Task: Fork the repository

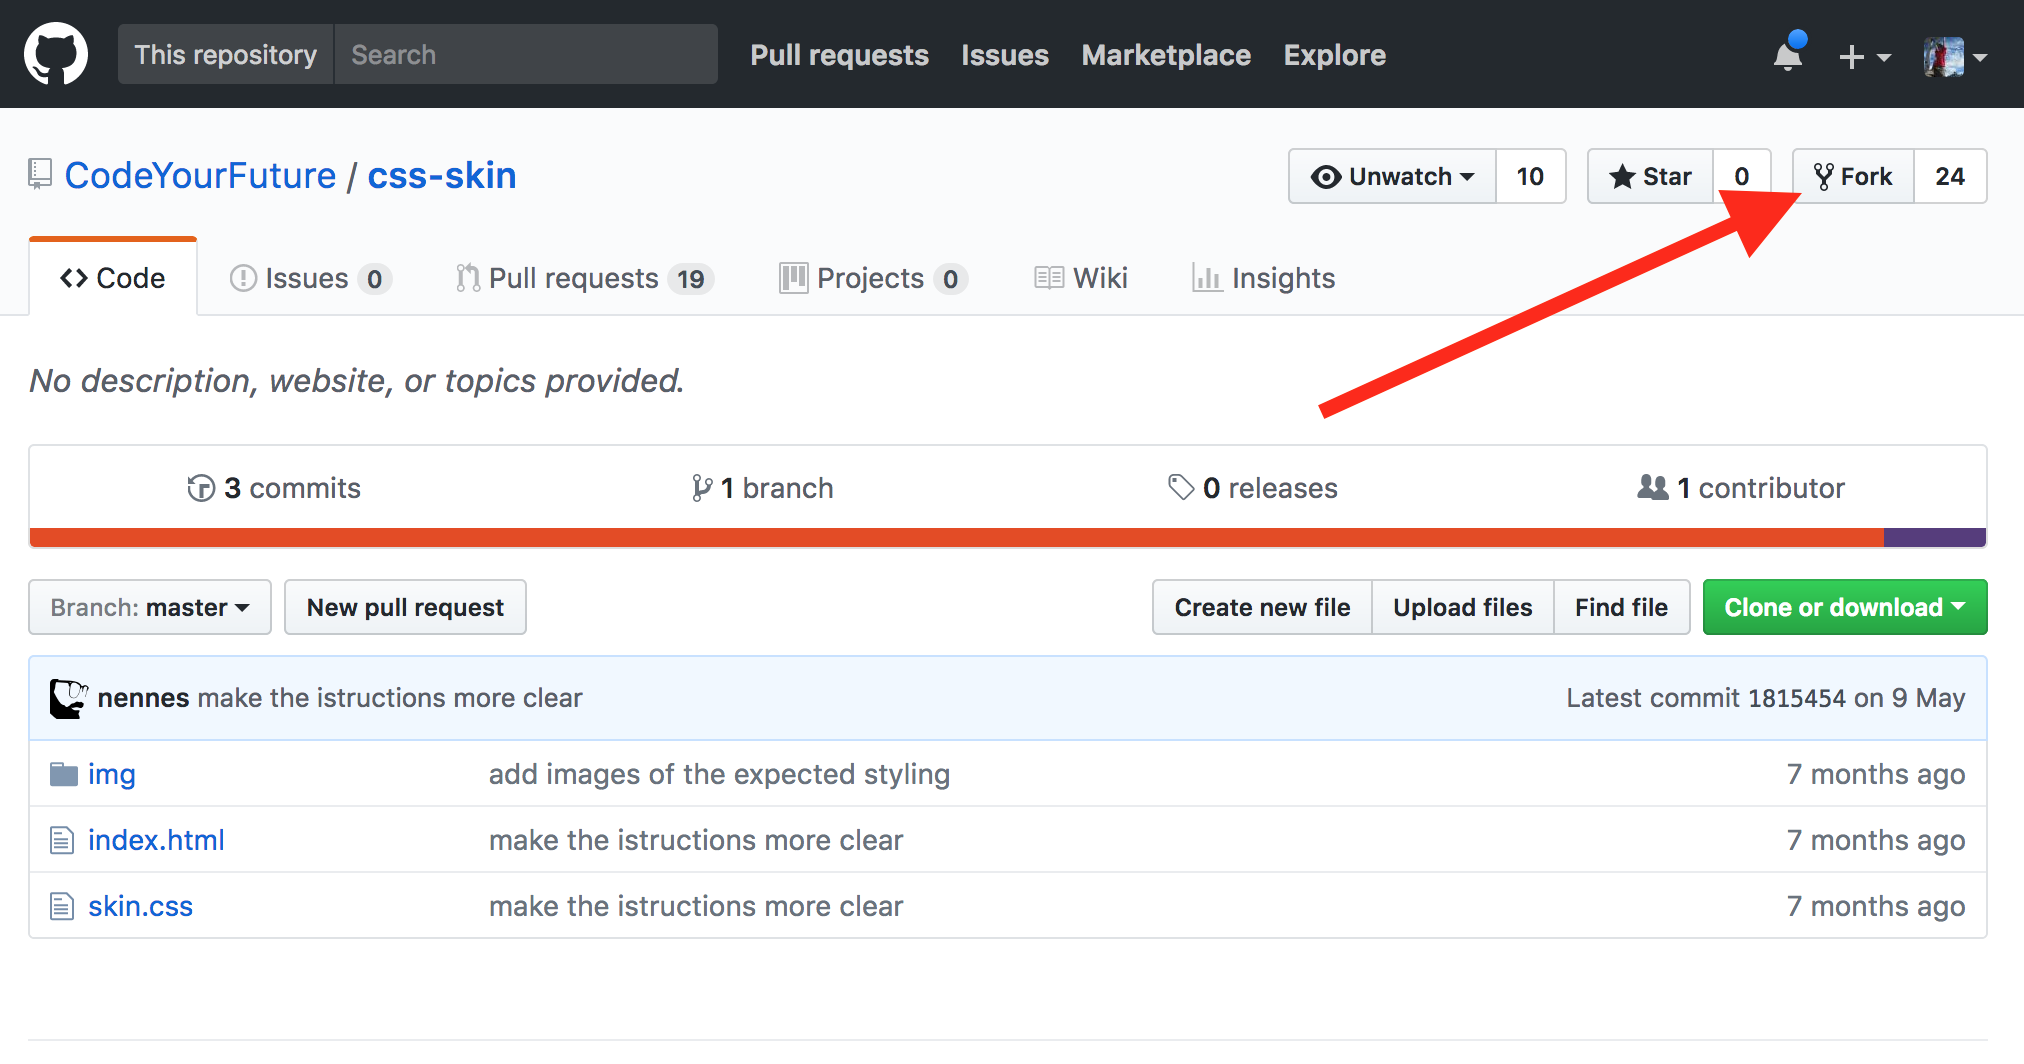Action: click(1853, 177)
